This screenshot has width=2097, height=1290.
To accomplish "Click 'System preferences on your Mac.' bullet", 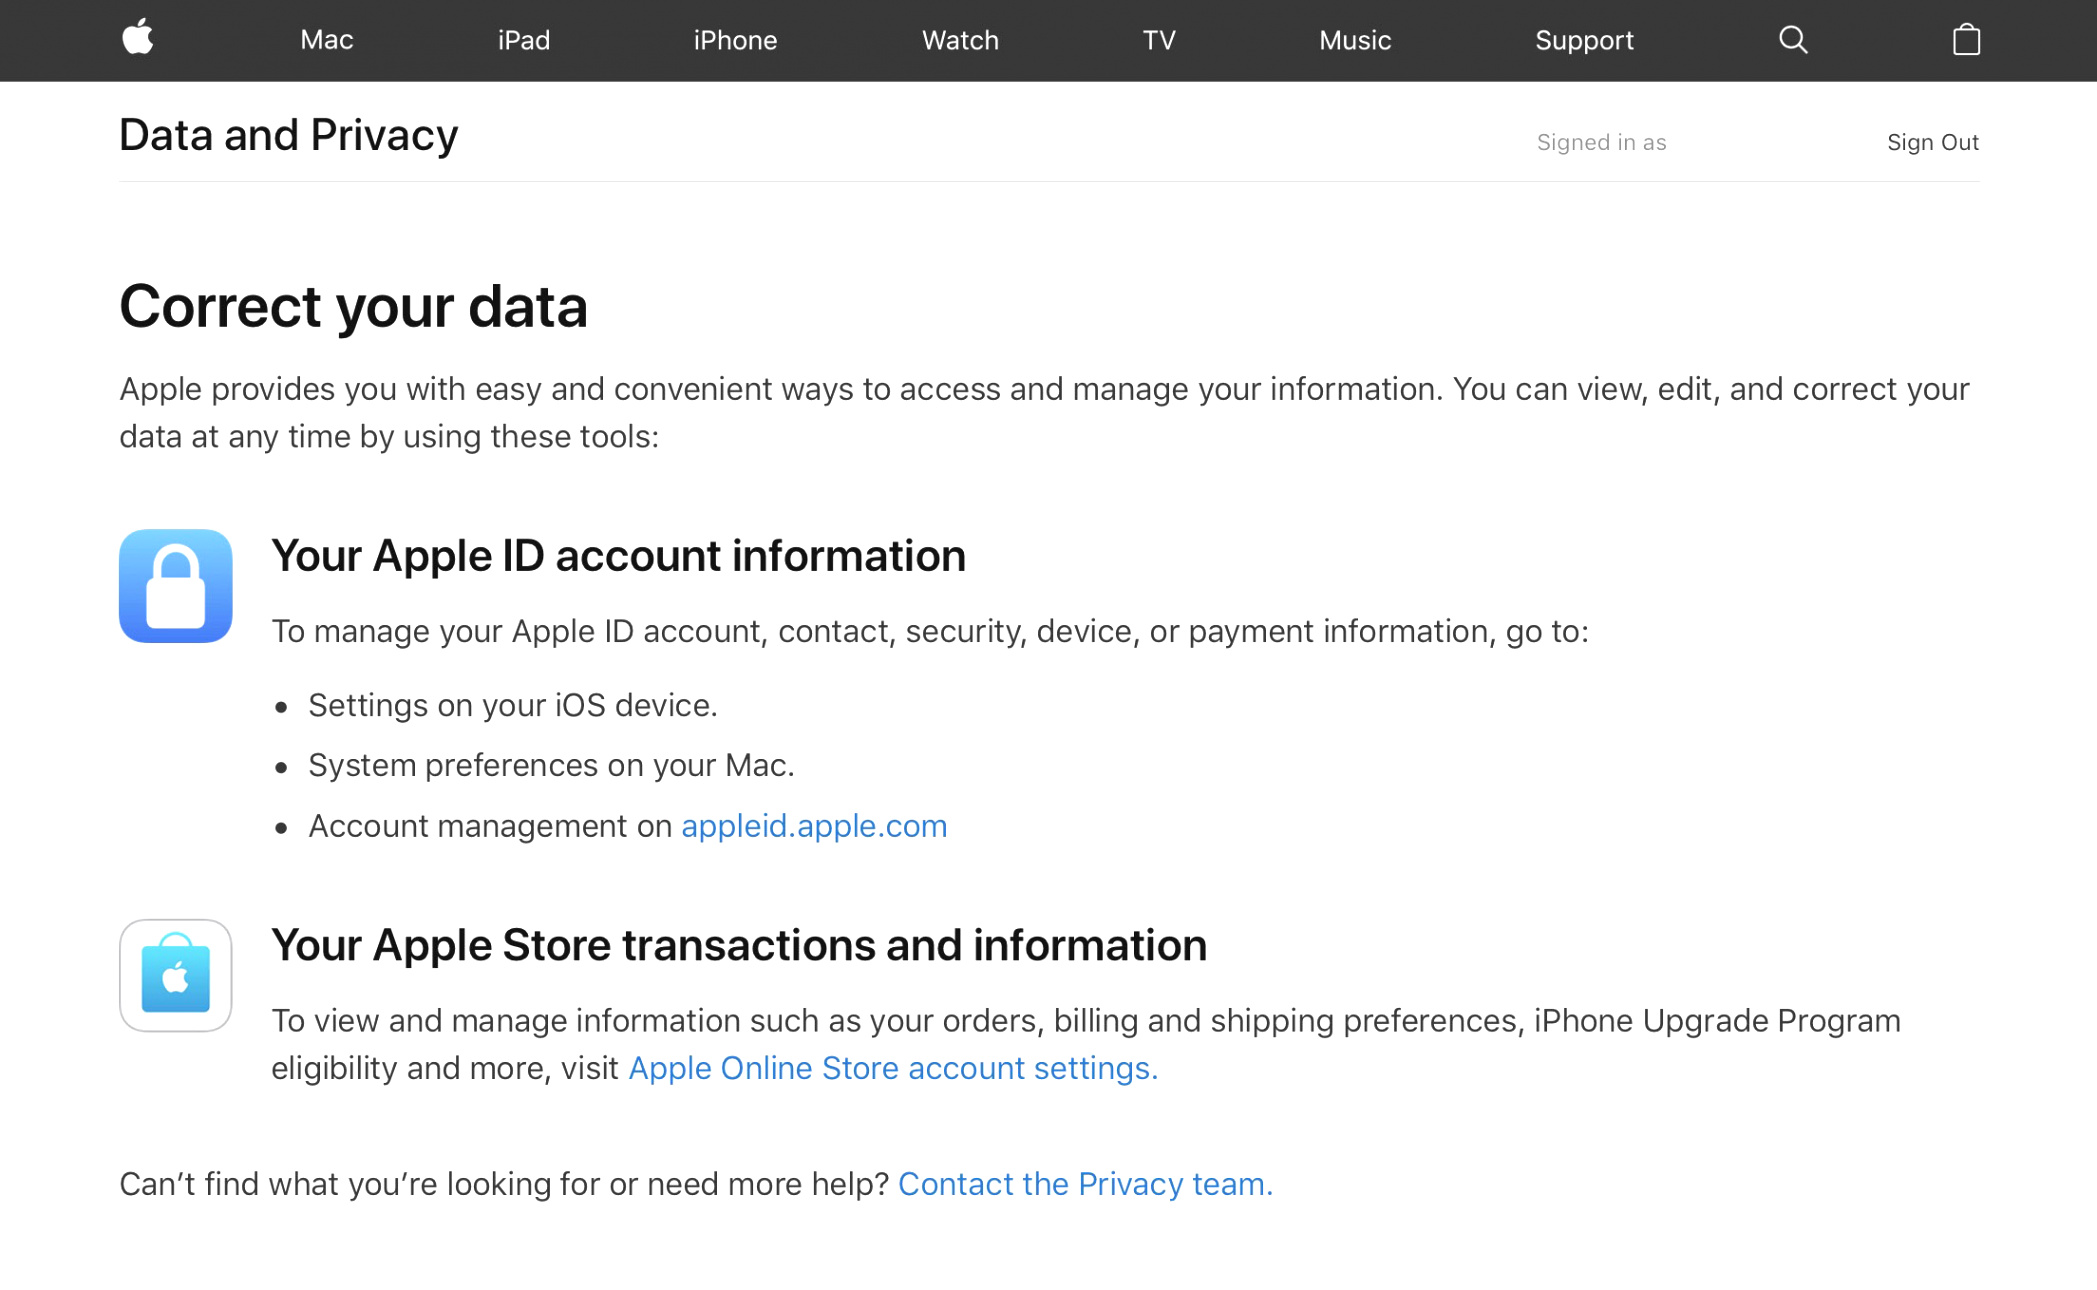I will (x=551, y=765).
